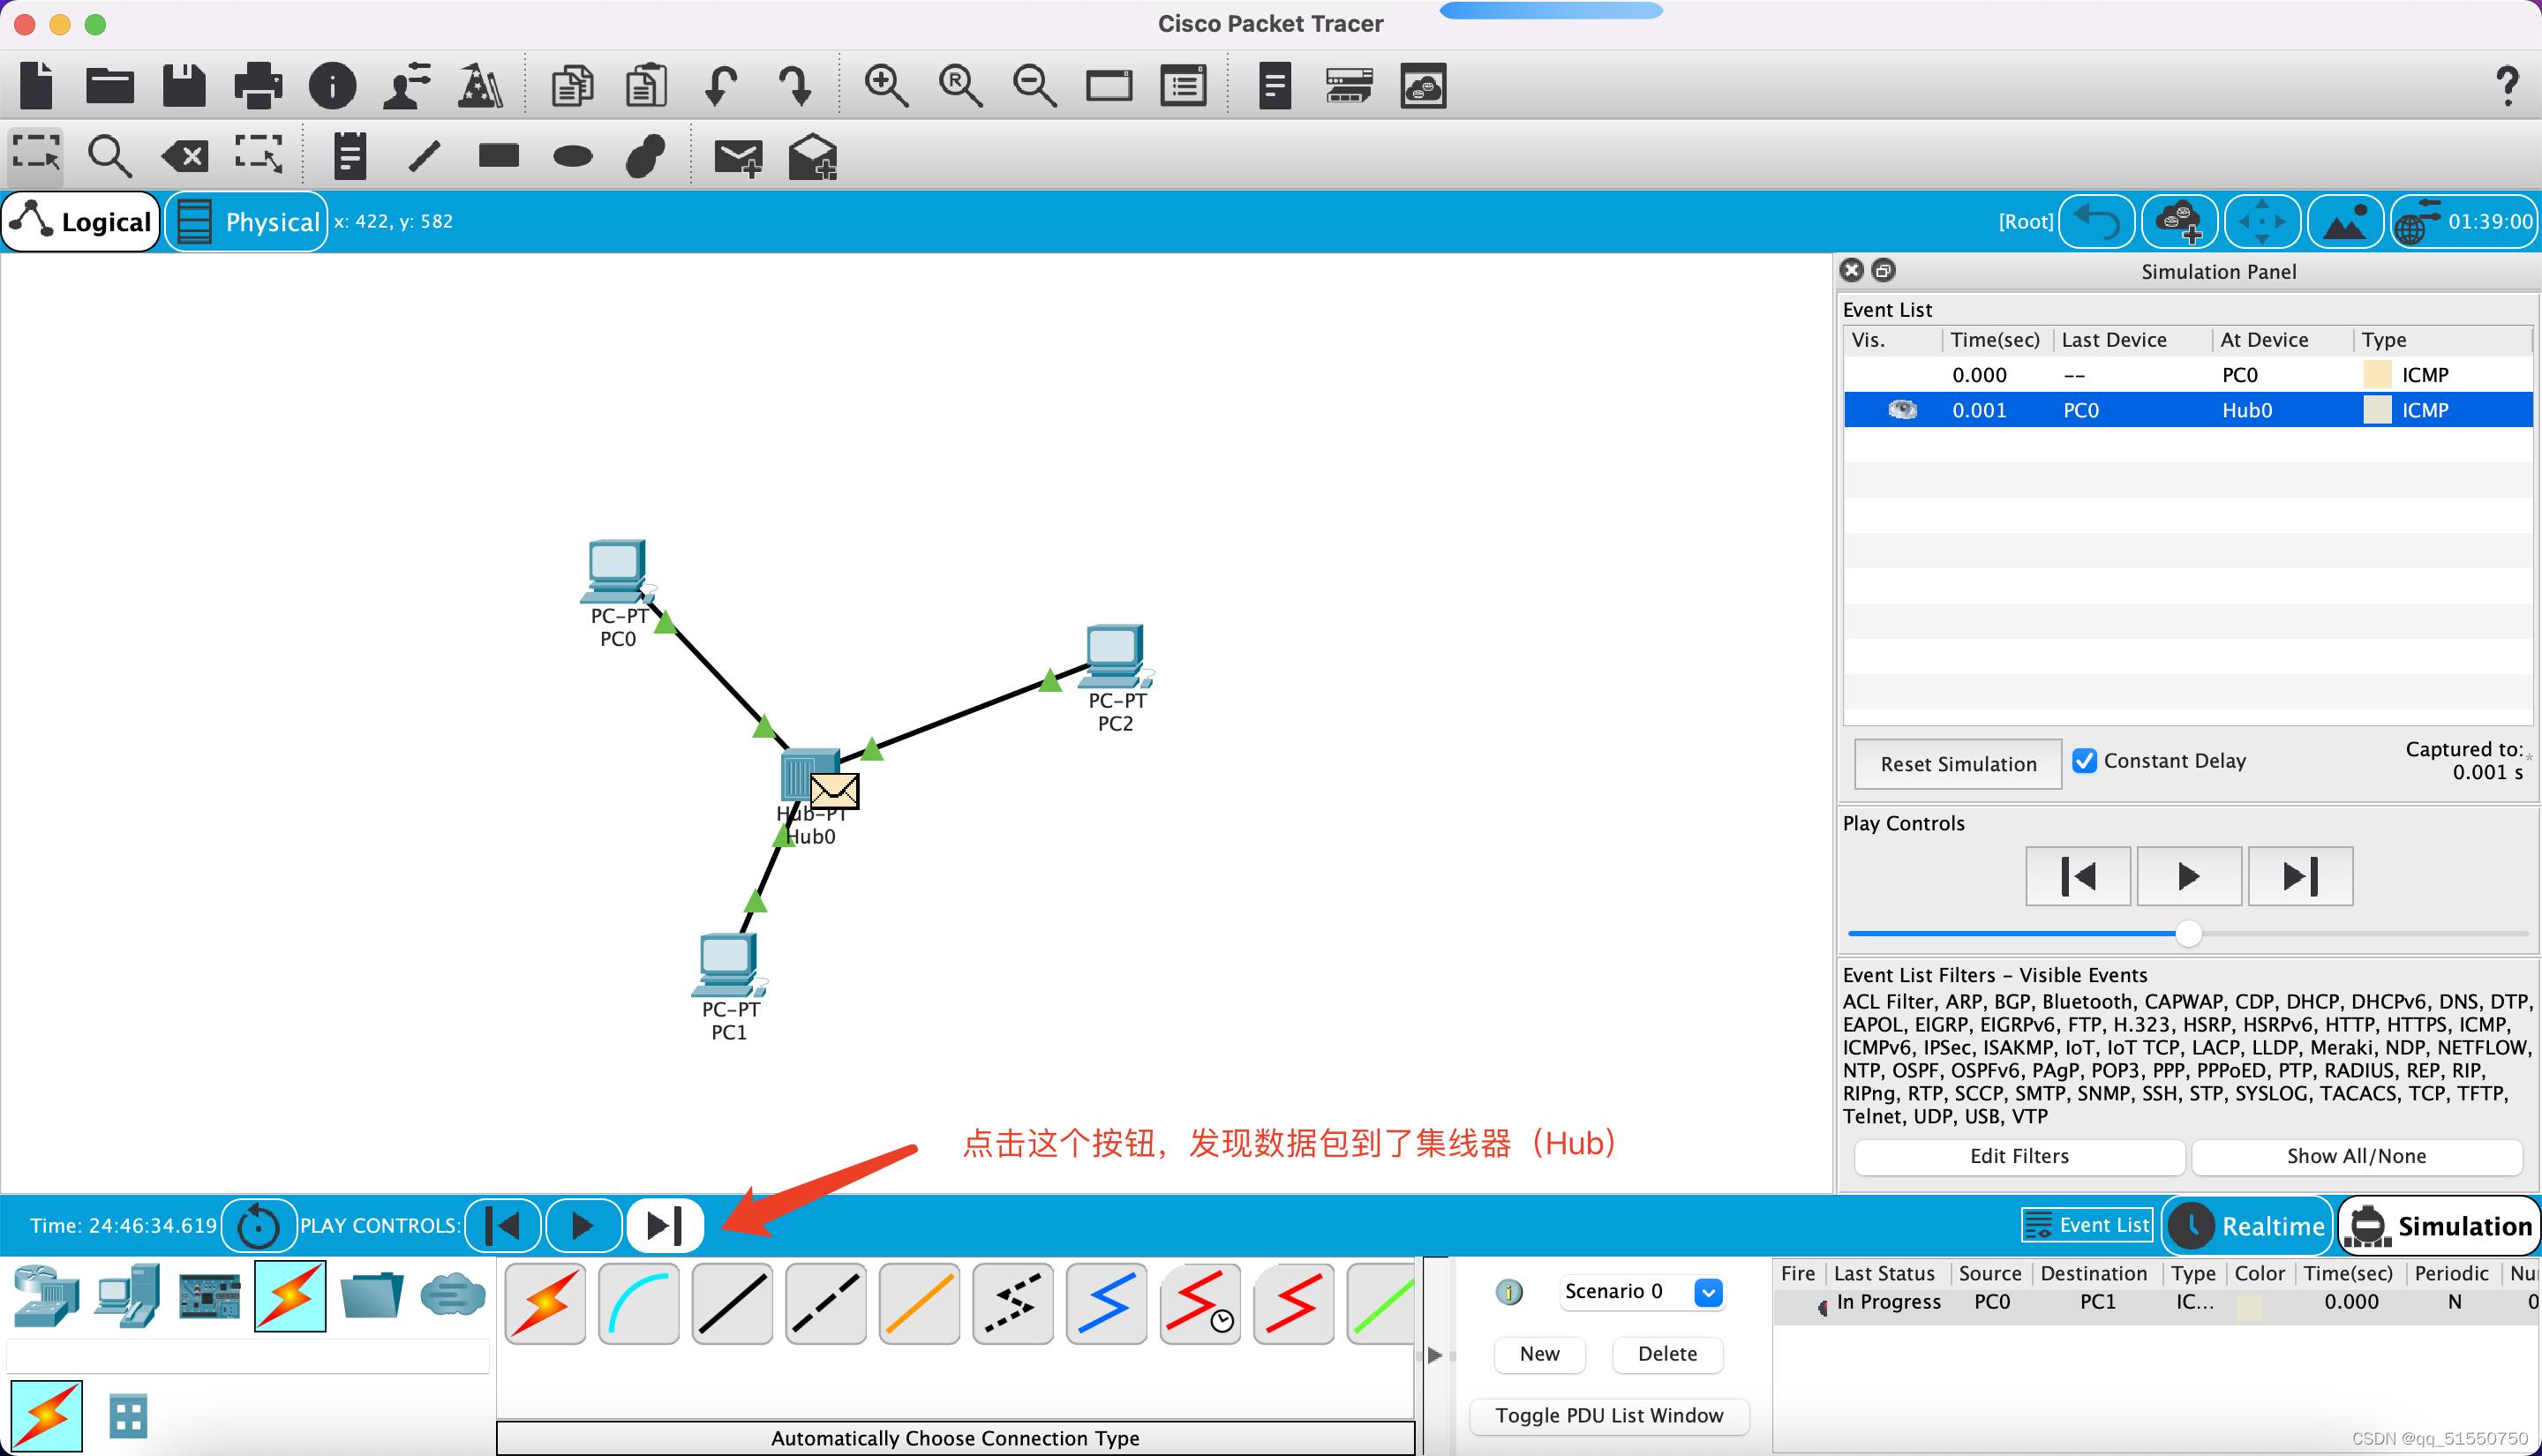Select the Delete tool
Screen dimensions: 2542x1456
coord(185,156)
